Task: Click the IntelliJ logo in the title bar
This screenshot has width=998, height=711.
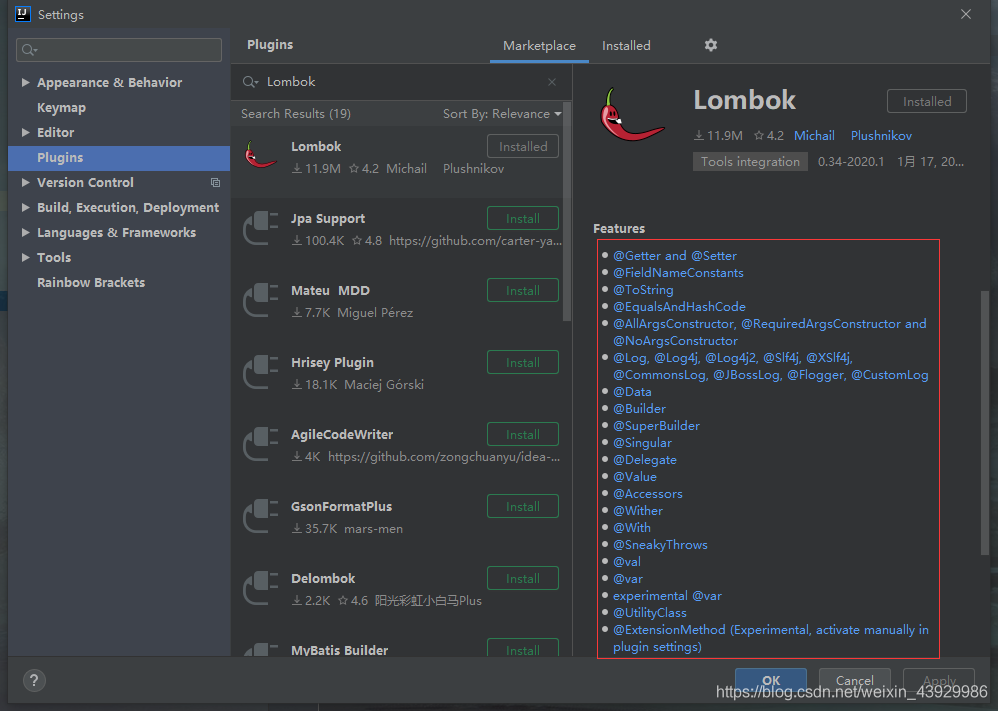Action: 22,14
